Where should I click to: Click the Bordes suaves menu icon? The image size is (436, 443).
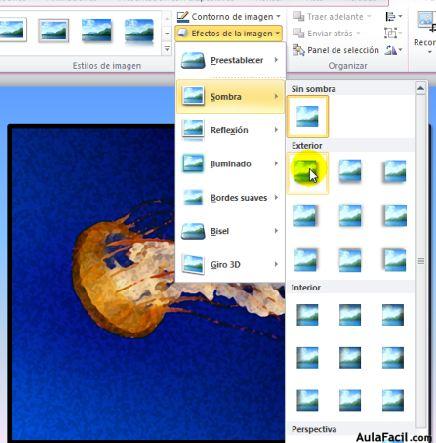[x=193, y=197]
